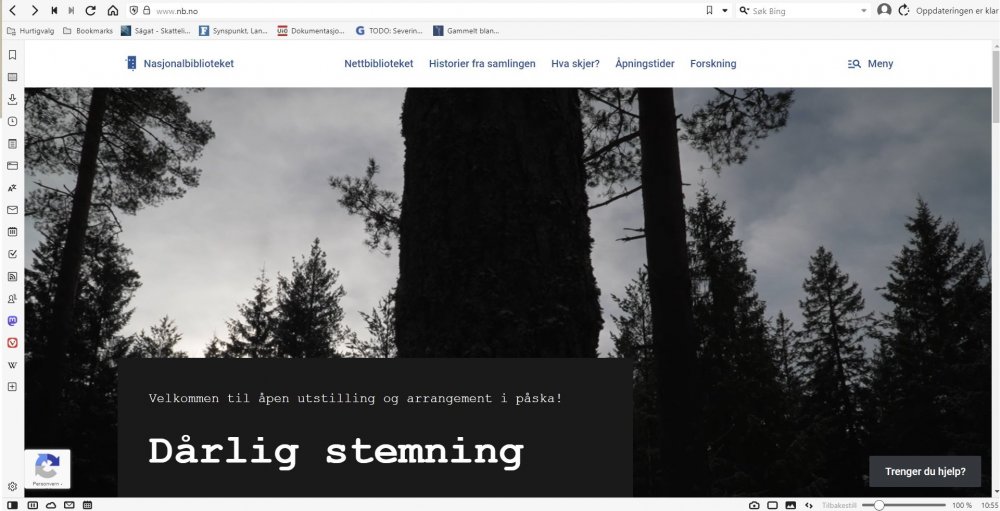Screen dimensions: 1000x511
Task: Open the Hurtigvalg bookmarks folder
Action: (30, 31)
